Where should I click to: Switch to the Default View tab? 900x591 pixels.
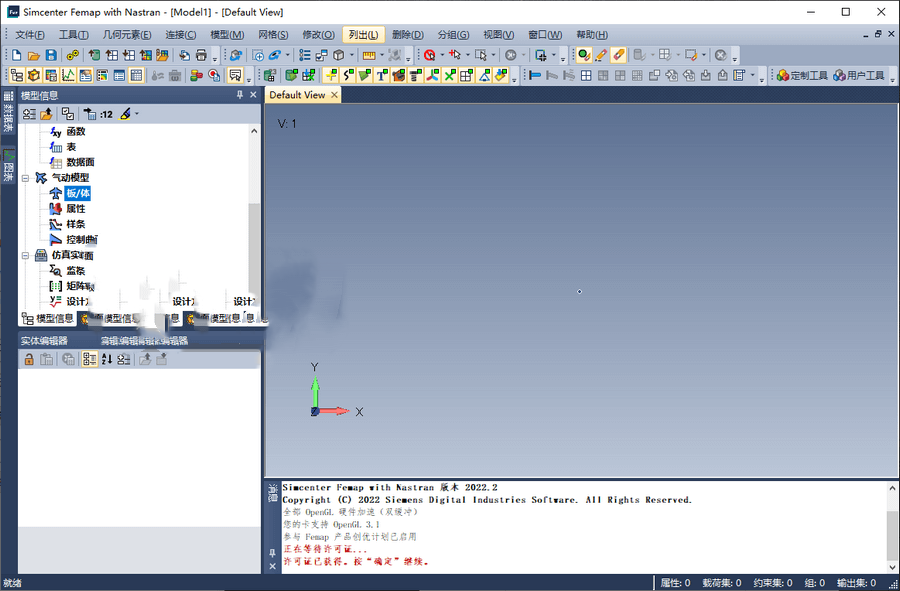[x=297, y=95]
